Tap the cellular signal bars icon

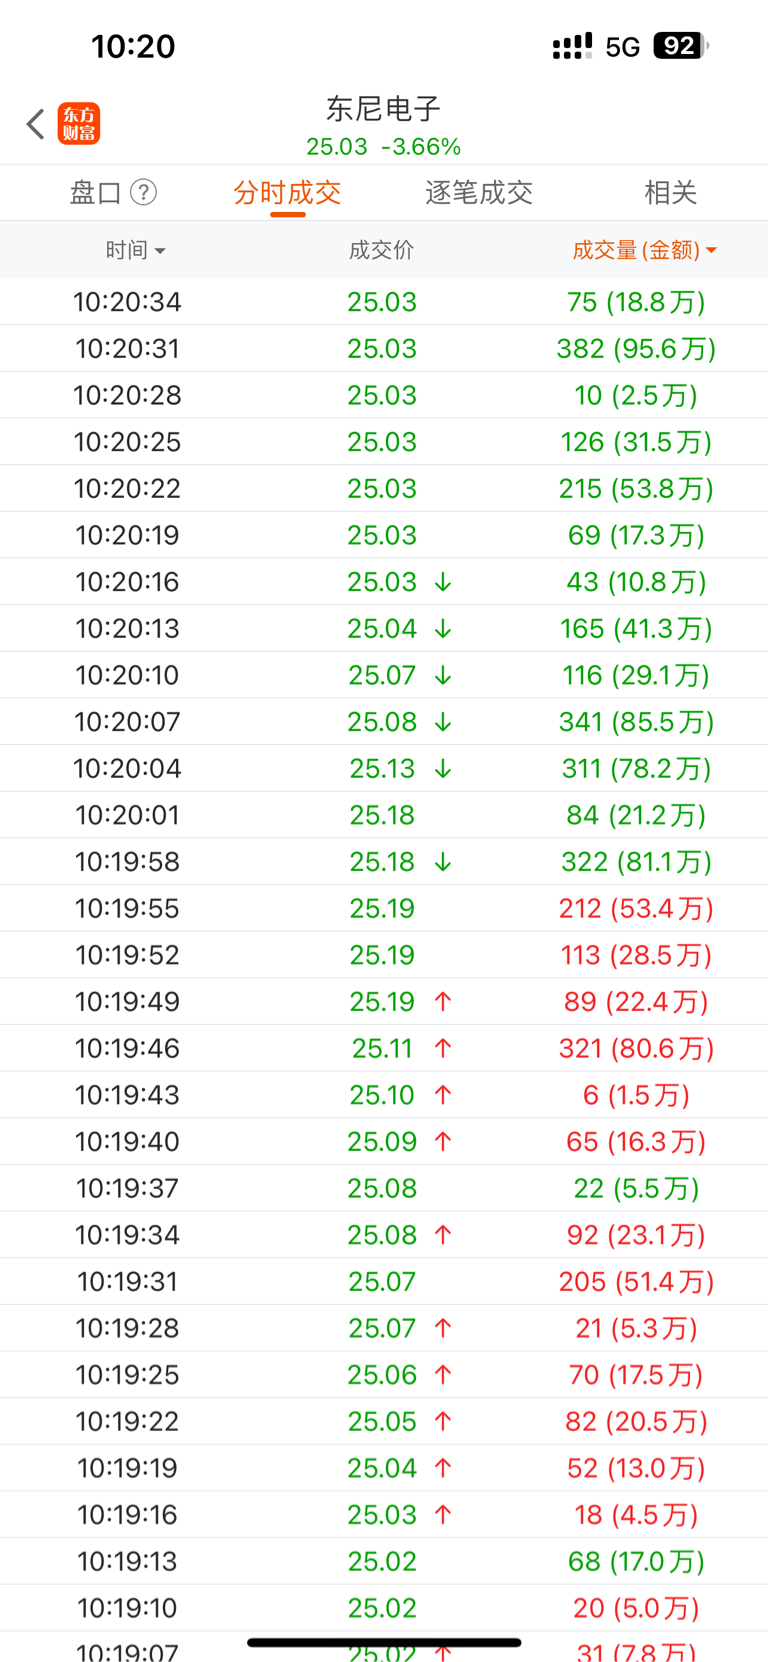pyautogui.click(x=572, y=46)
